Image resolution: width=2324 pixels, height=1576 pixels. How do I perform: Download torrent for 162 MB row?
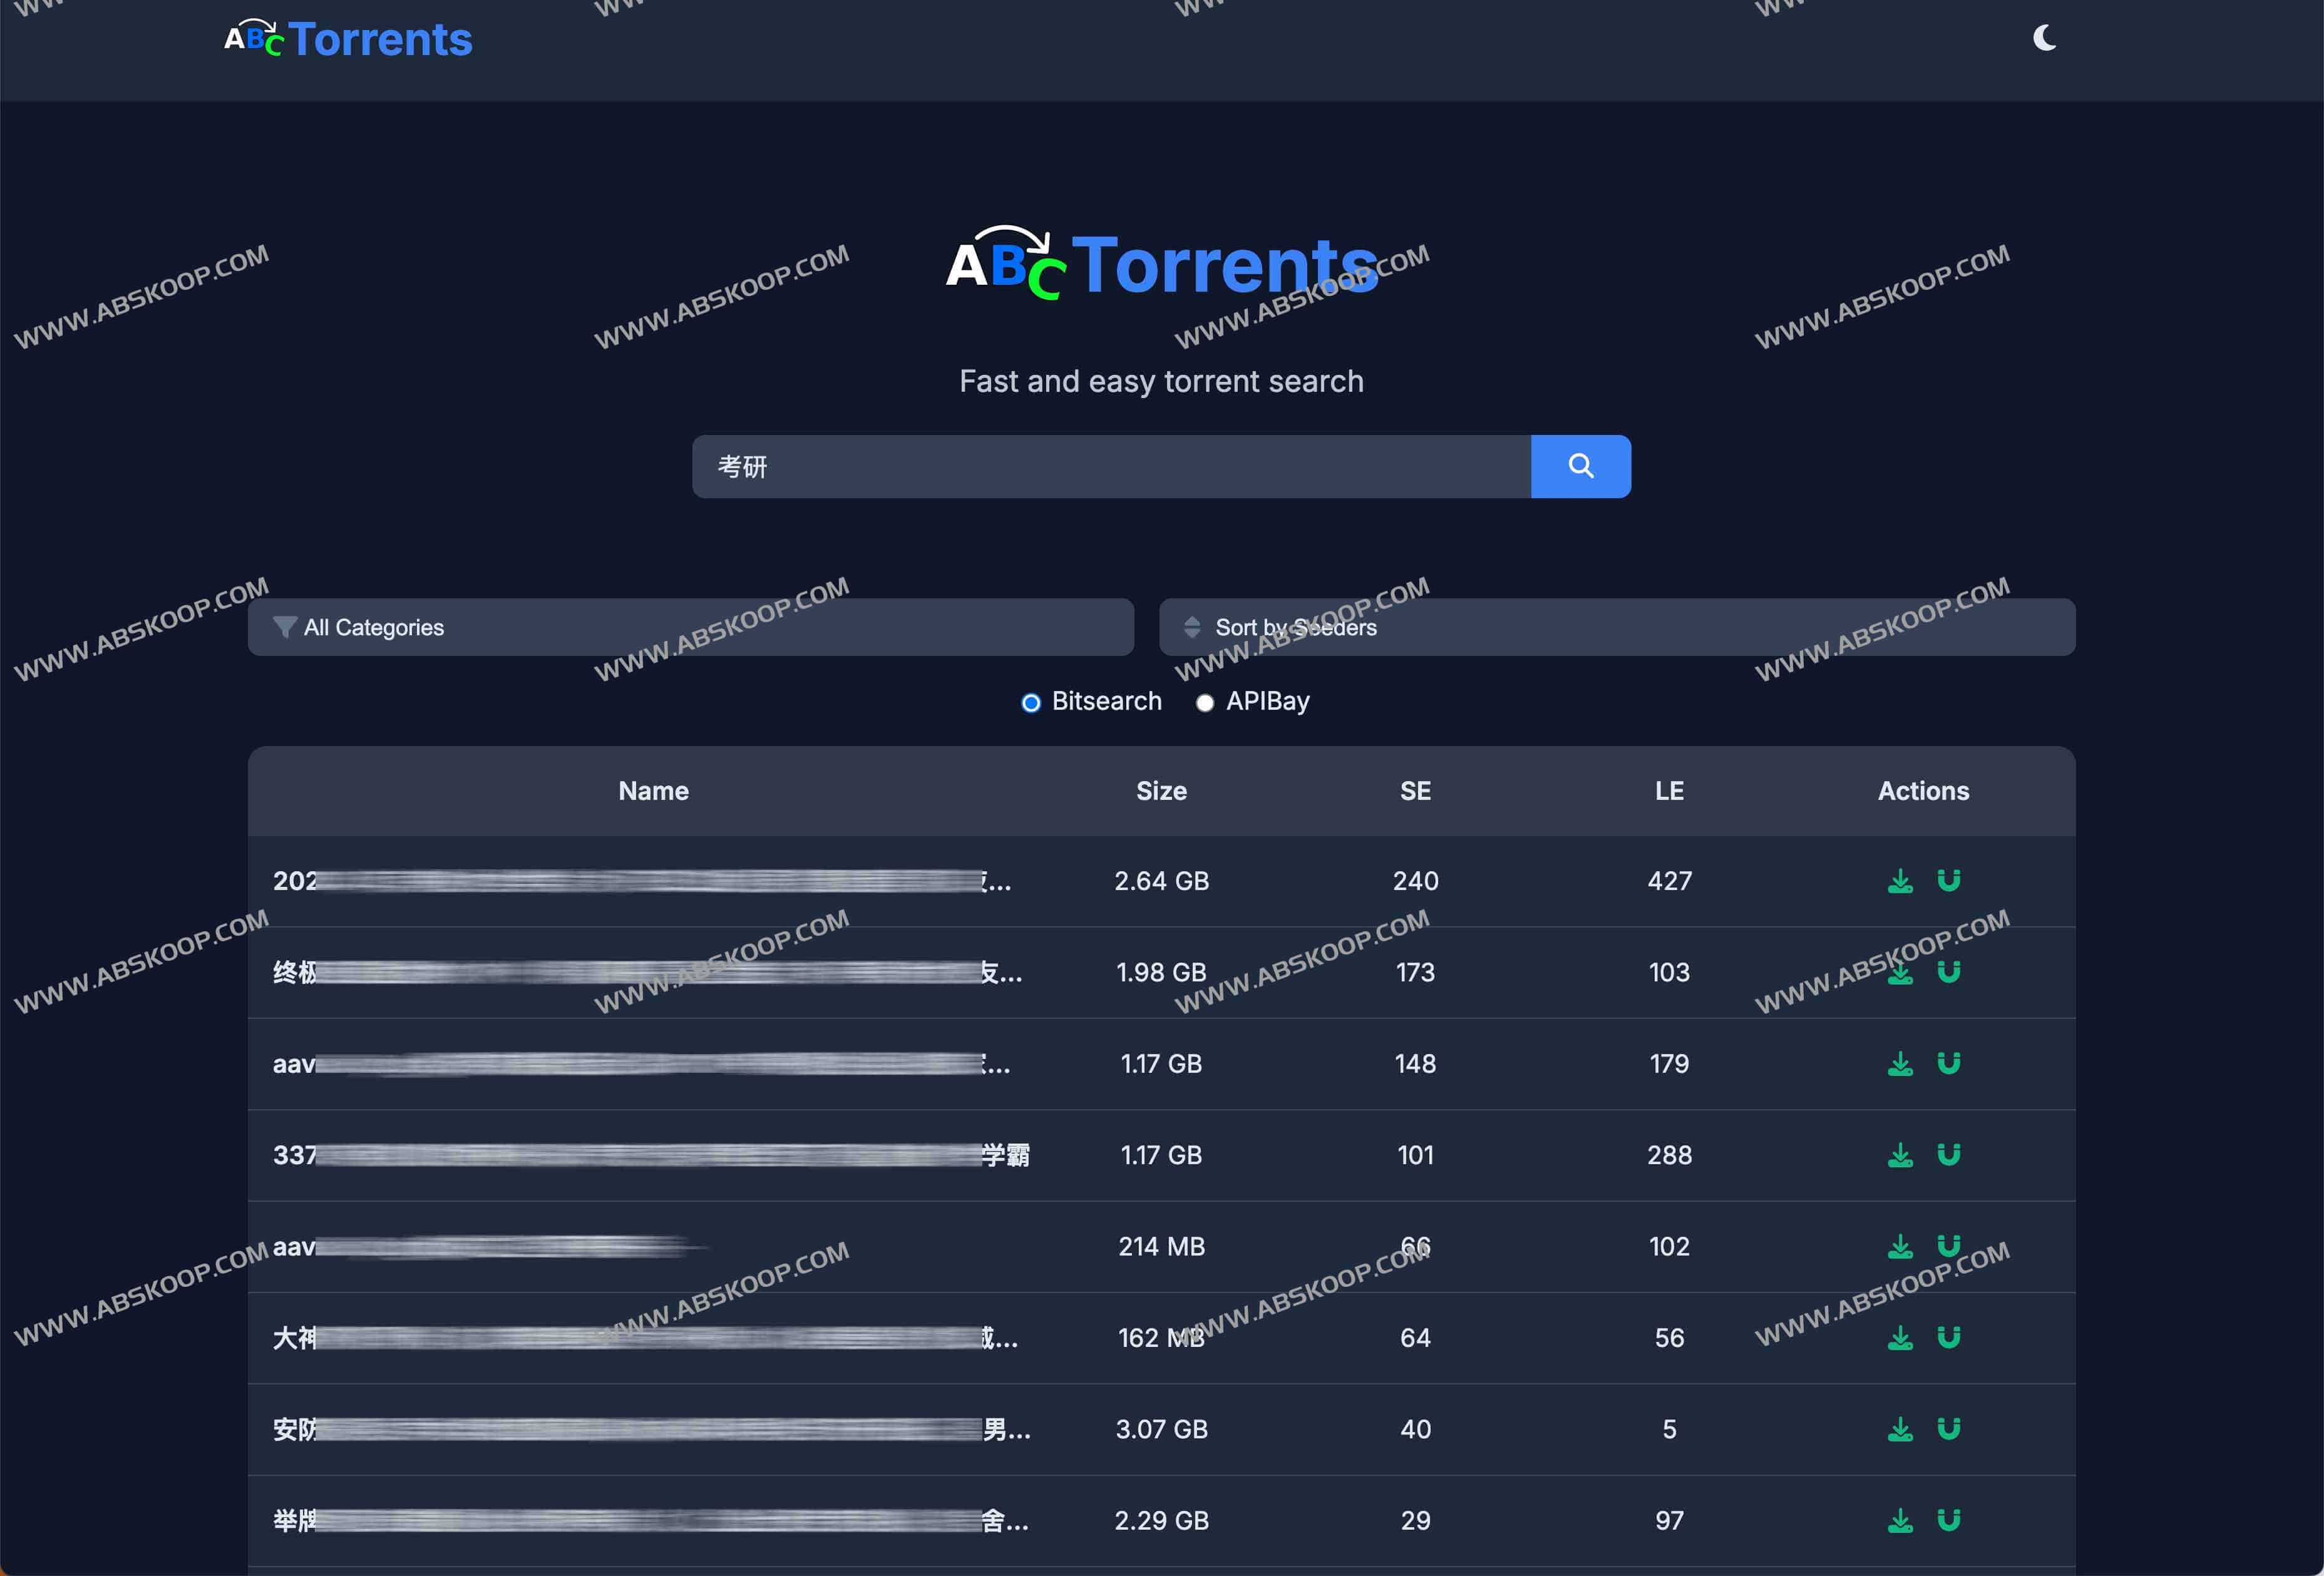[1900, 1338]
